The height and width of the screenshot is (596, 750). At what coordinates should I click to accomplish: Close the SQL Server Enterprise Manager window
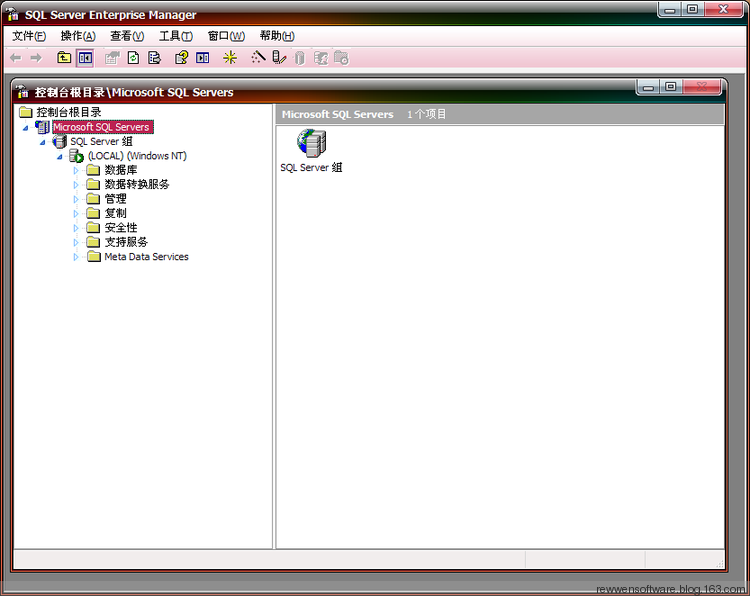pyautogui.click(x=724, y=10)
